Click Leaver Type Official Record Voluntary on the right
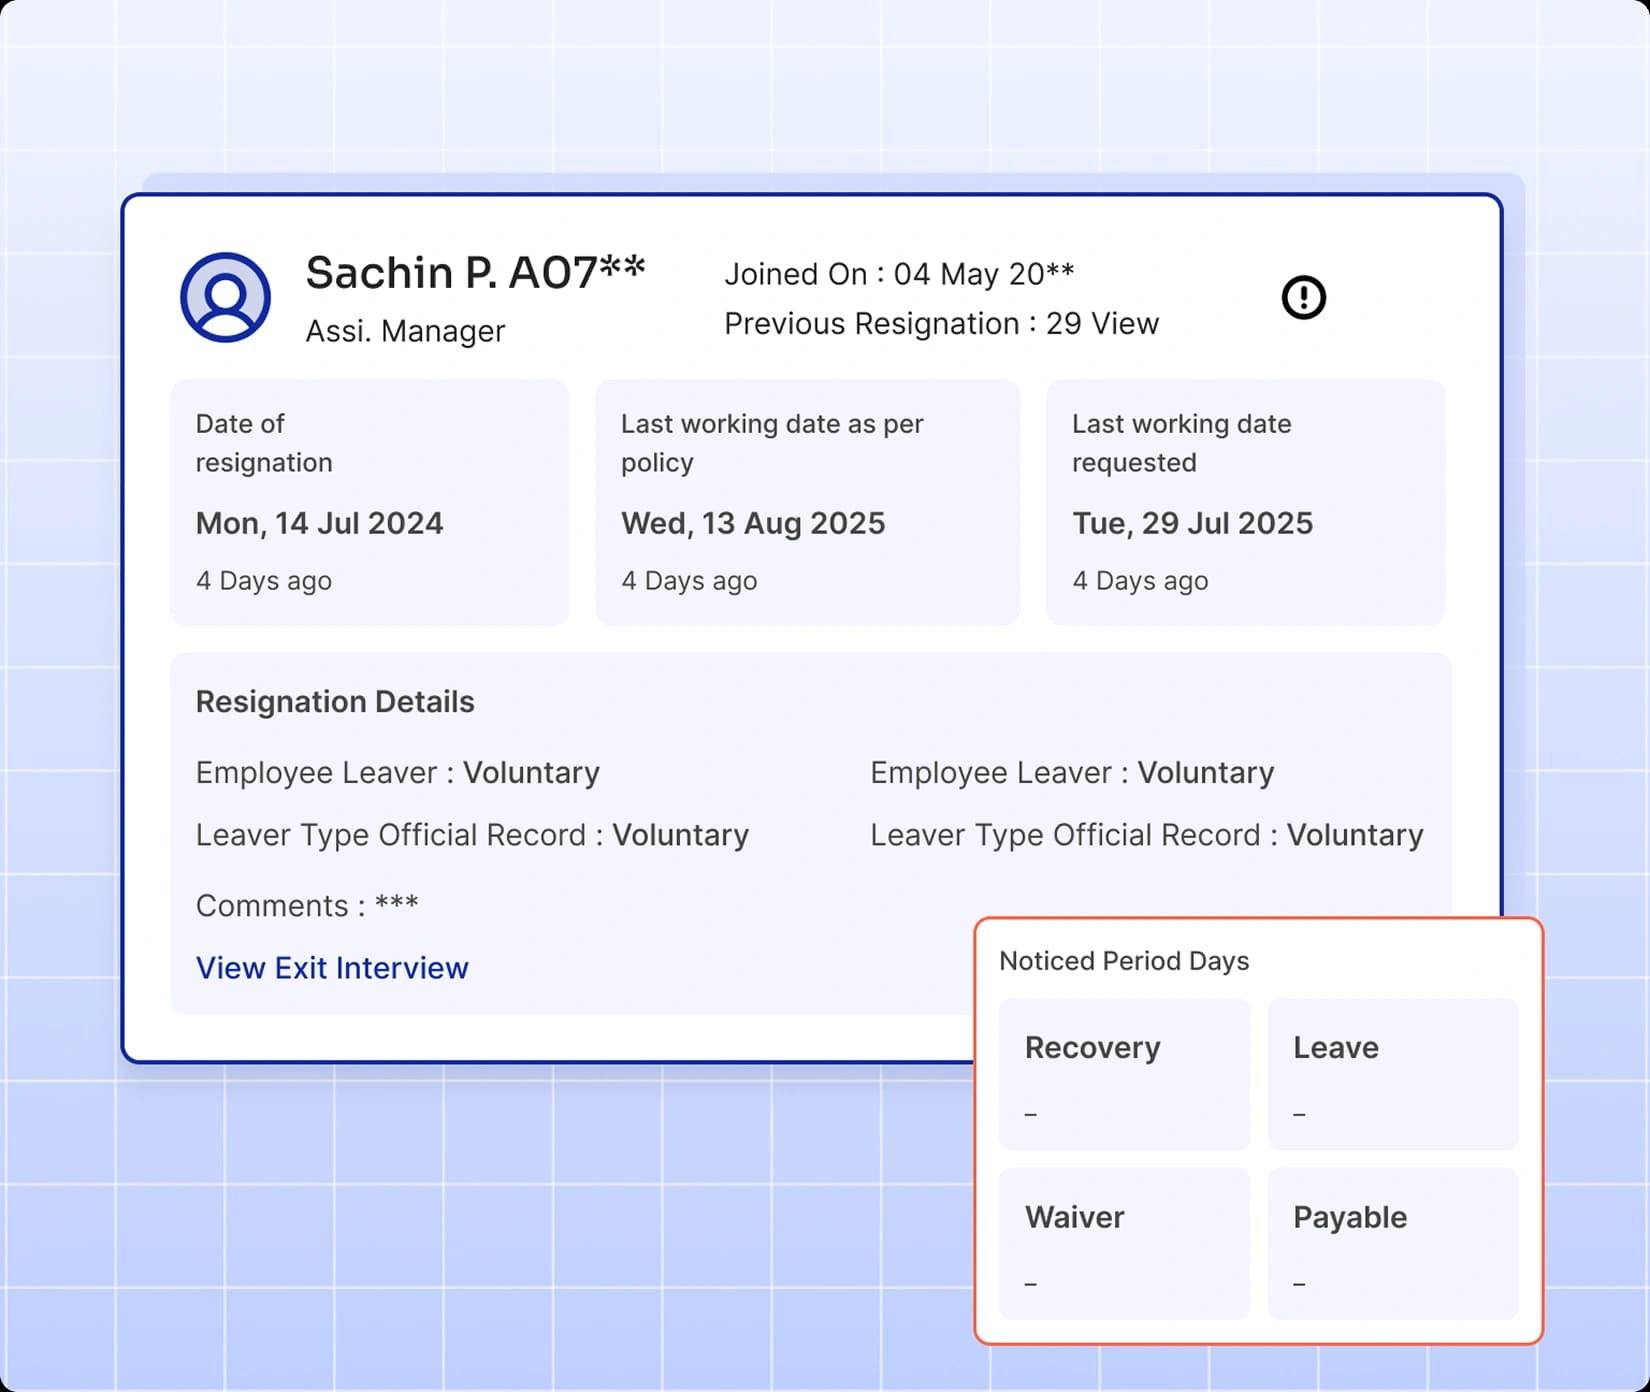The image size is (1650, 1392). point(1144,835)
